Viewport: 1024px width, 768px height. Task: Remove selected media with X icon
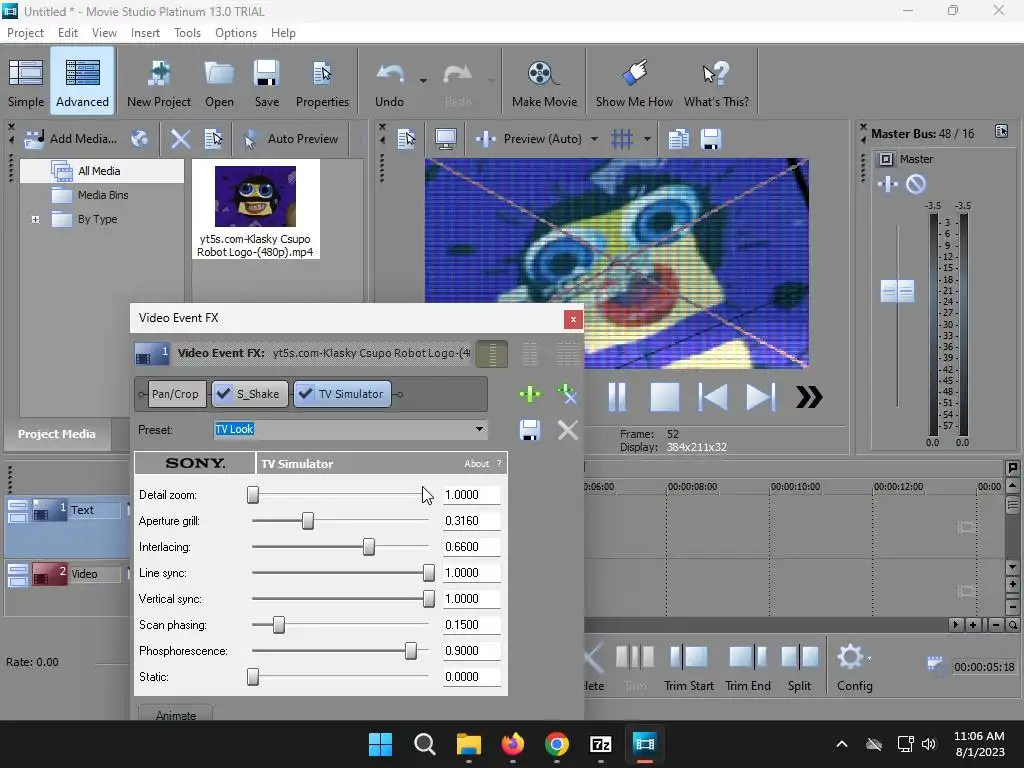coord(180,138)
